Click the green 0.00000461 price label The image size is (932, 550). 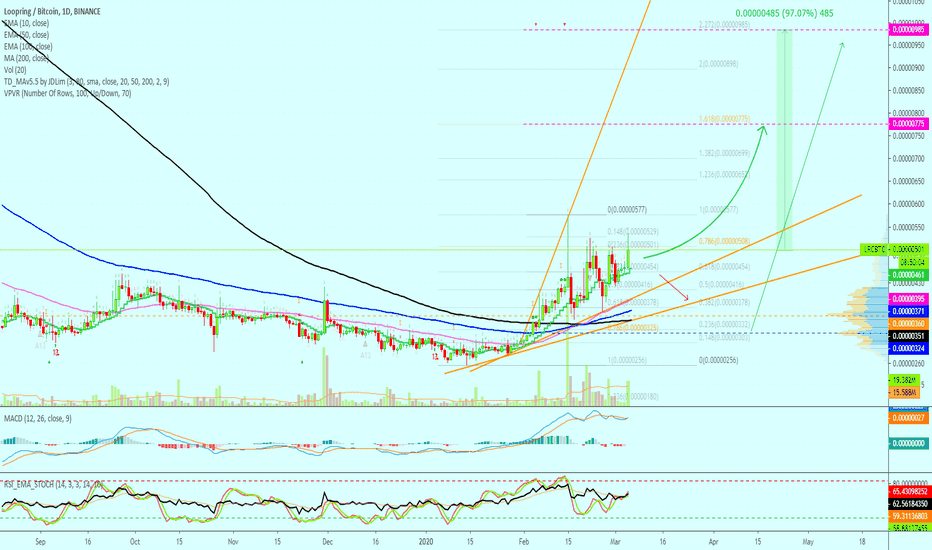(908, 275)
